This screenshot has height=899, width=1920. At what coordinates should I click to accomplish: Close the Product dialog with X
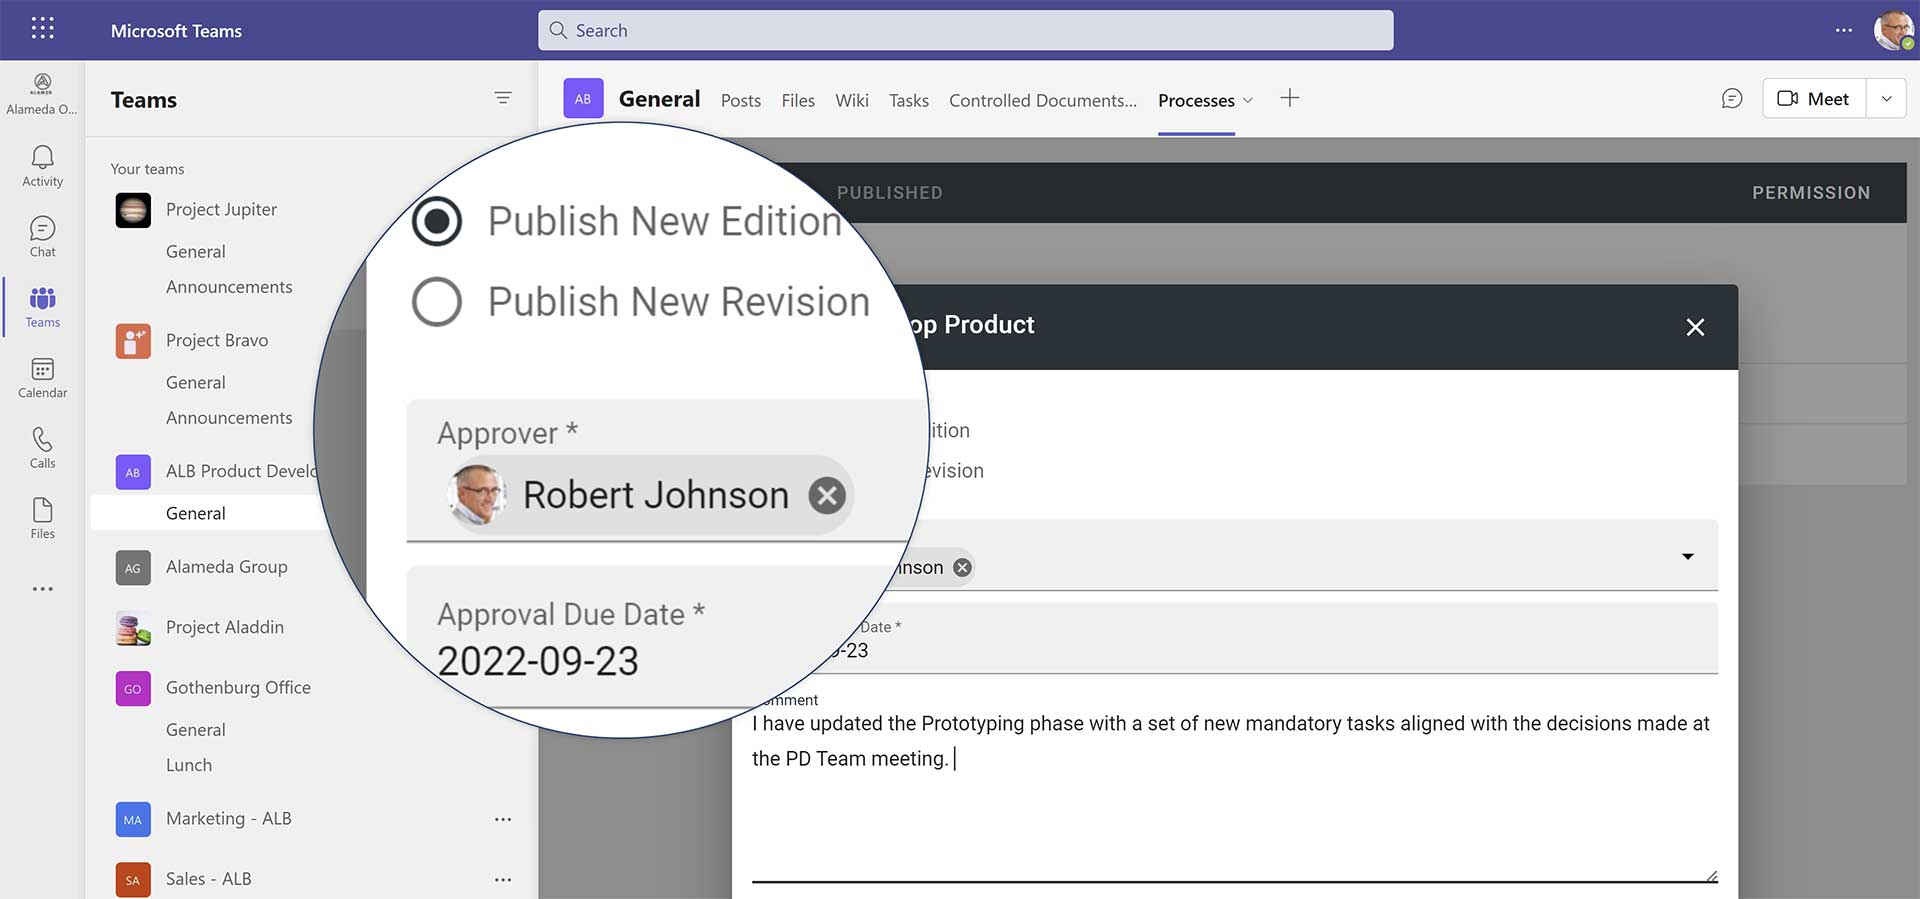[x=1695, y=327]
